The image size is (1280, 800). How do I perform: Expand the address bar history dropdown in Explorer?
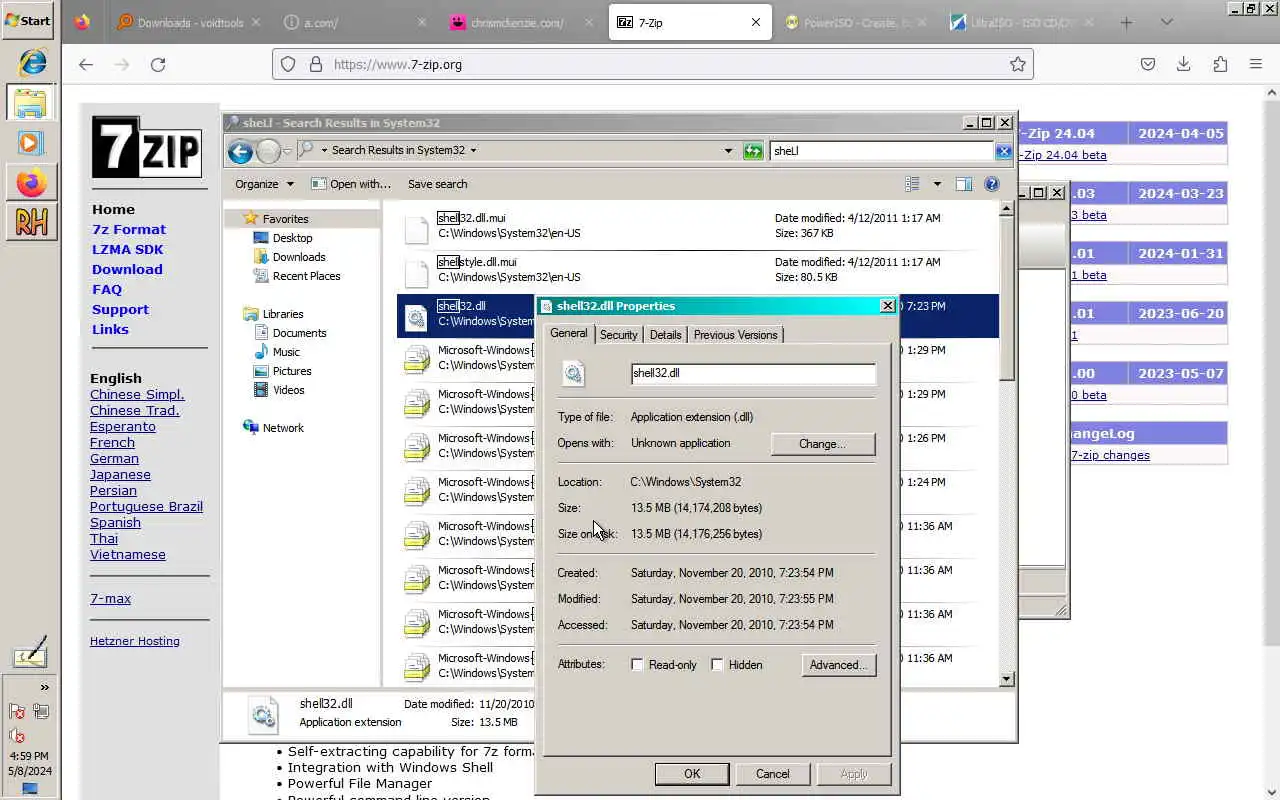728,151
